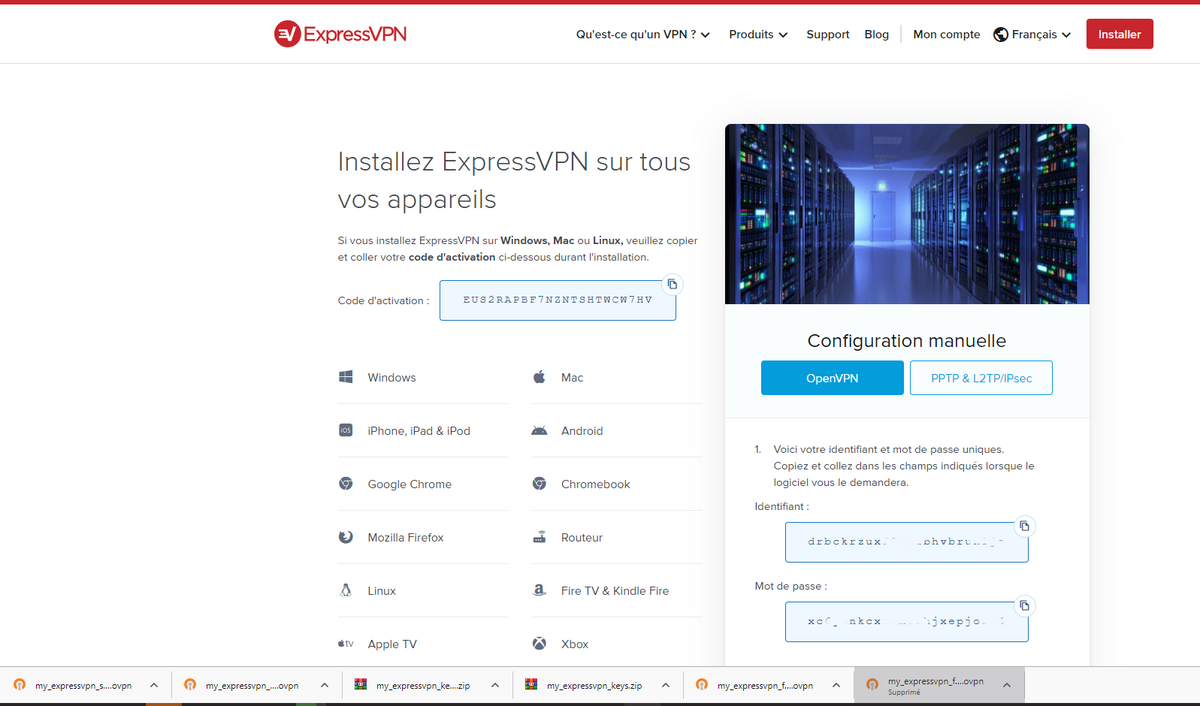Open the first my_expressvpn_s....ovpn download

pos(83,685)
